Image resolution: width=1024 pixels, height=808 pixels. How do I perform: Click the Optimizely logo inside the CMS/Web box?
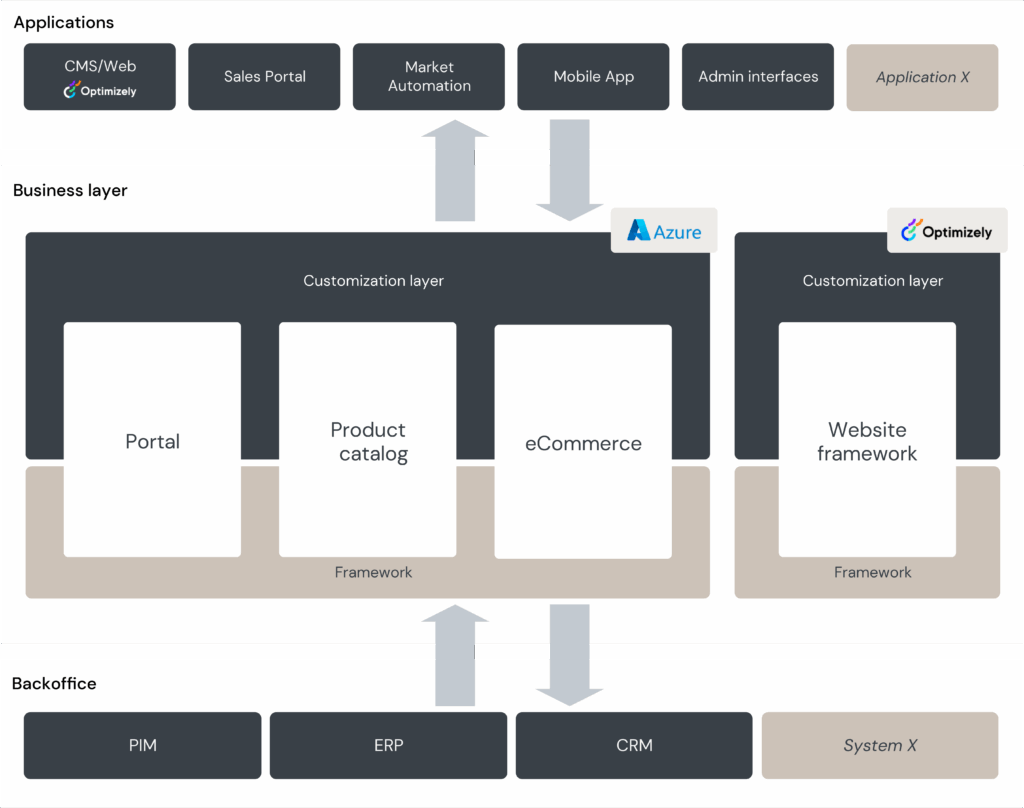click(100, 91)
